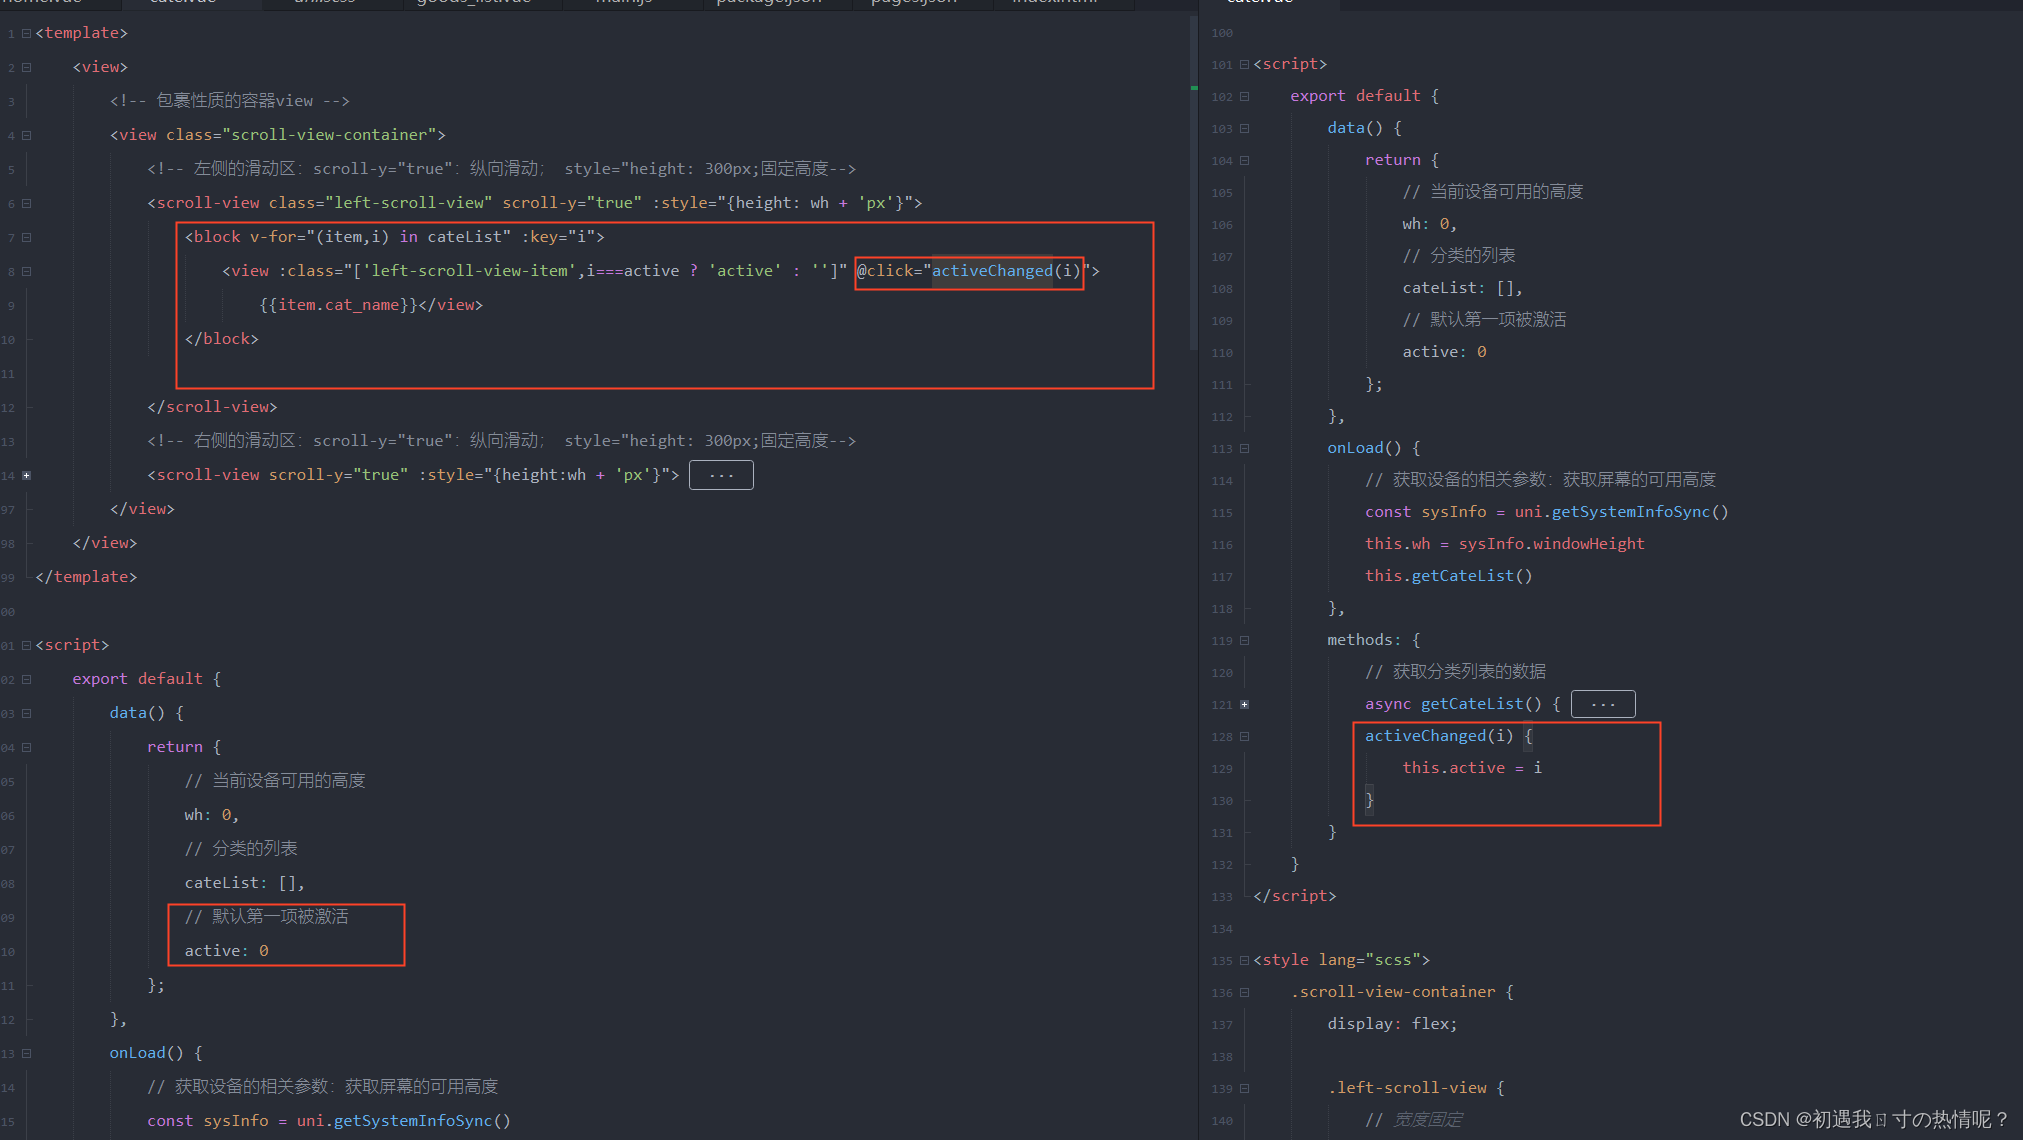Unfold the ellipsis button after scroll-view line 14
This screenshot has width=2023, height=1140.
(721, 475)
